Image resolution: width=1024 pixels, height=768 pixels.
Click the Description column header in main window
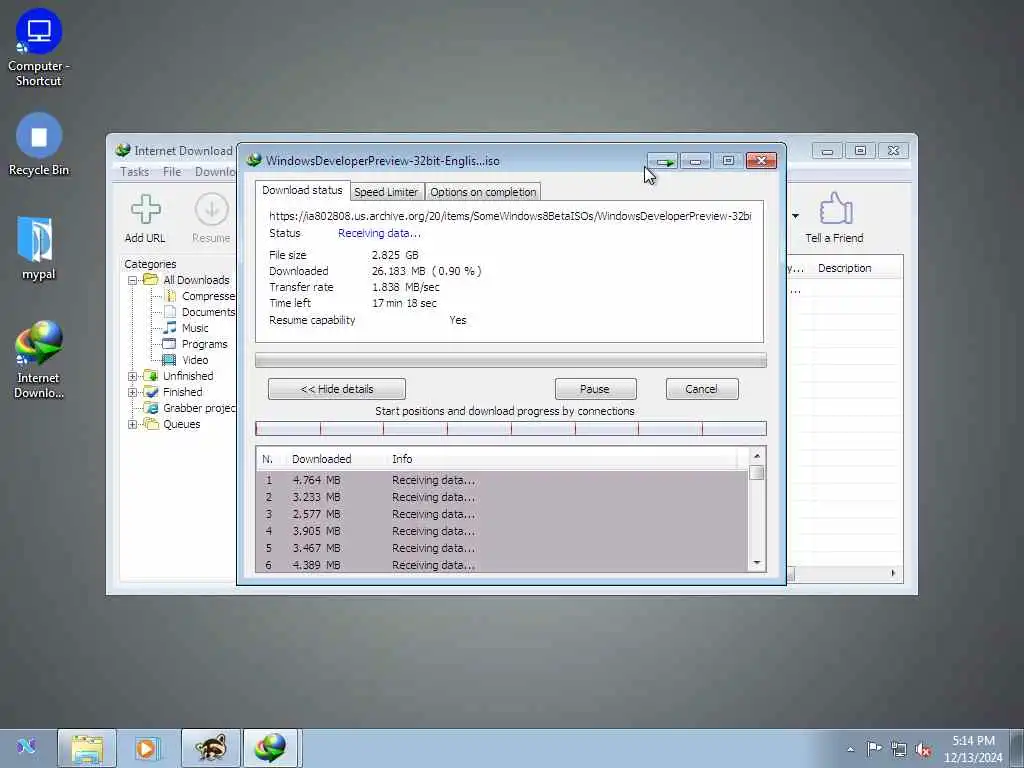pos(844,268)
